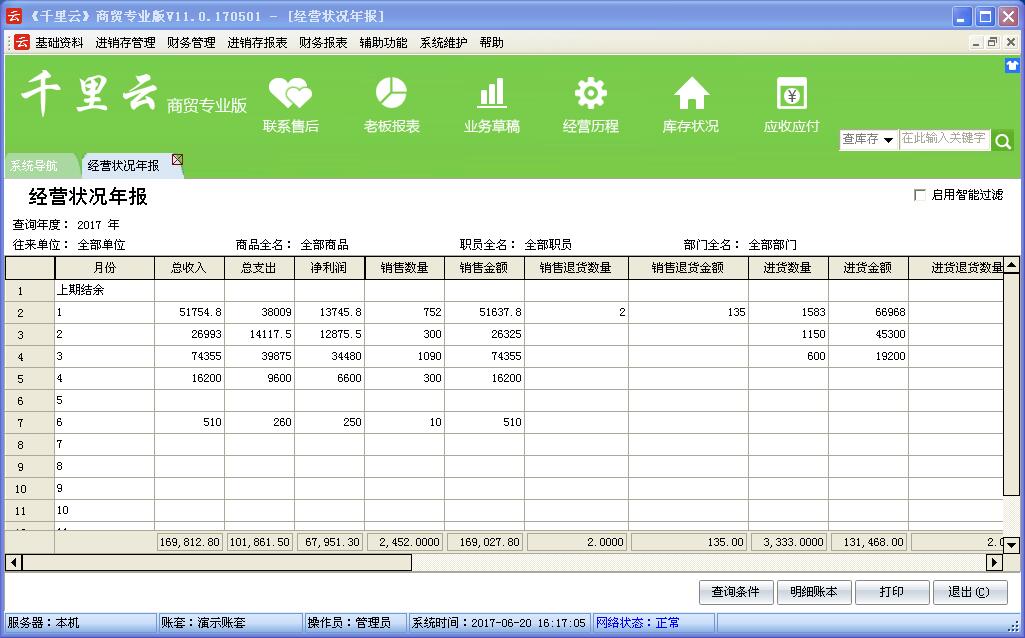This screenshot has width=1025, height=638.
Task: Switch to the 系统导航 tab
Action: tap(34, 166)
